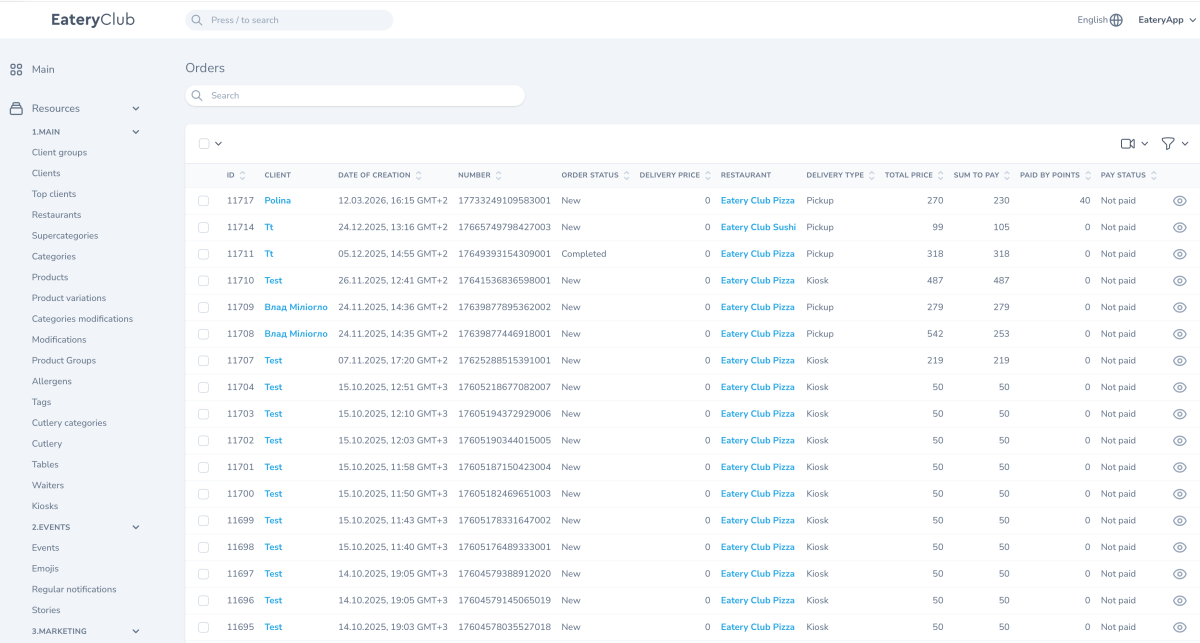Screen dimensions: 1200x643
Task: View order 11702 with eye icon
Action: click(1179, 441)
